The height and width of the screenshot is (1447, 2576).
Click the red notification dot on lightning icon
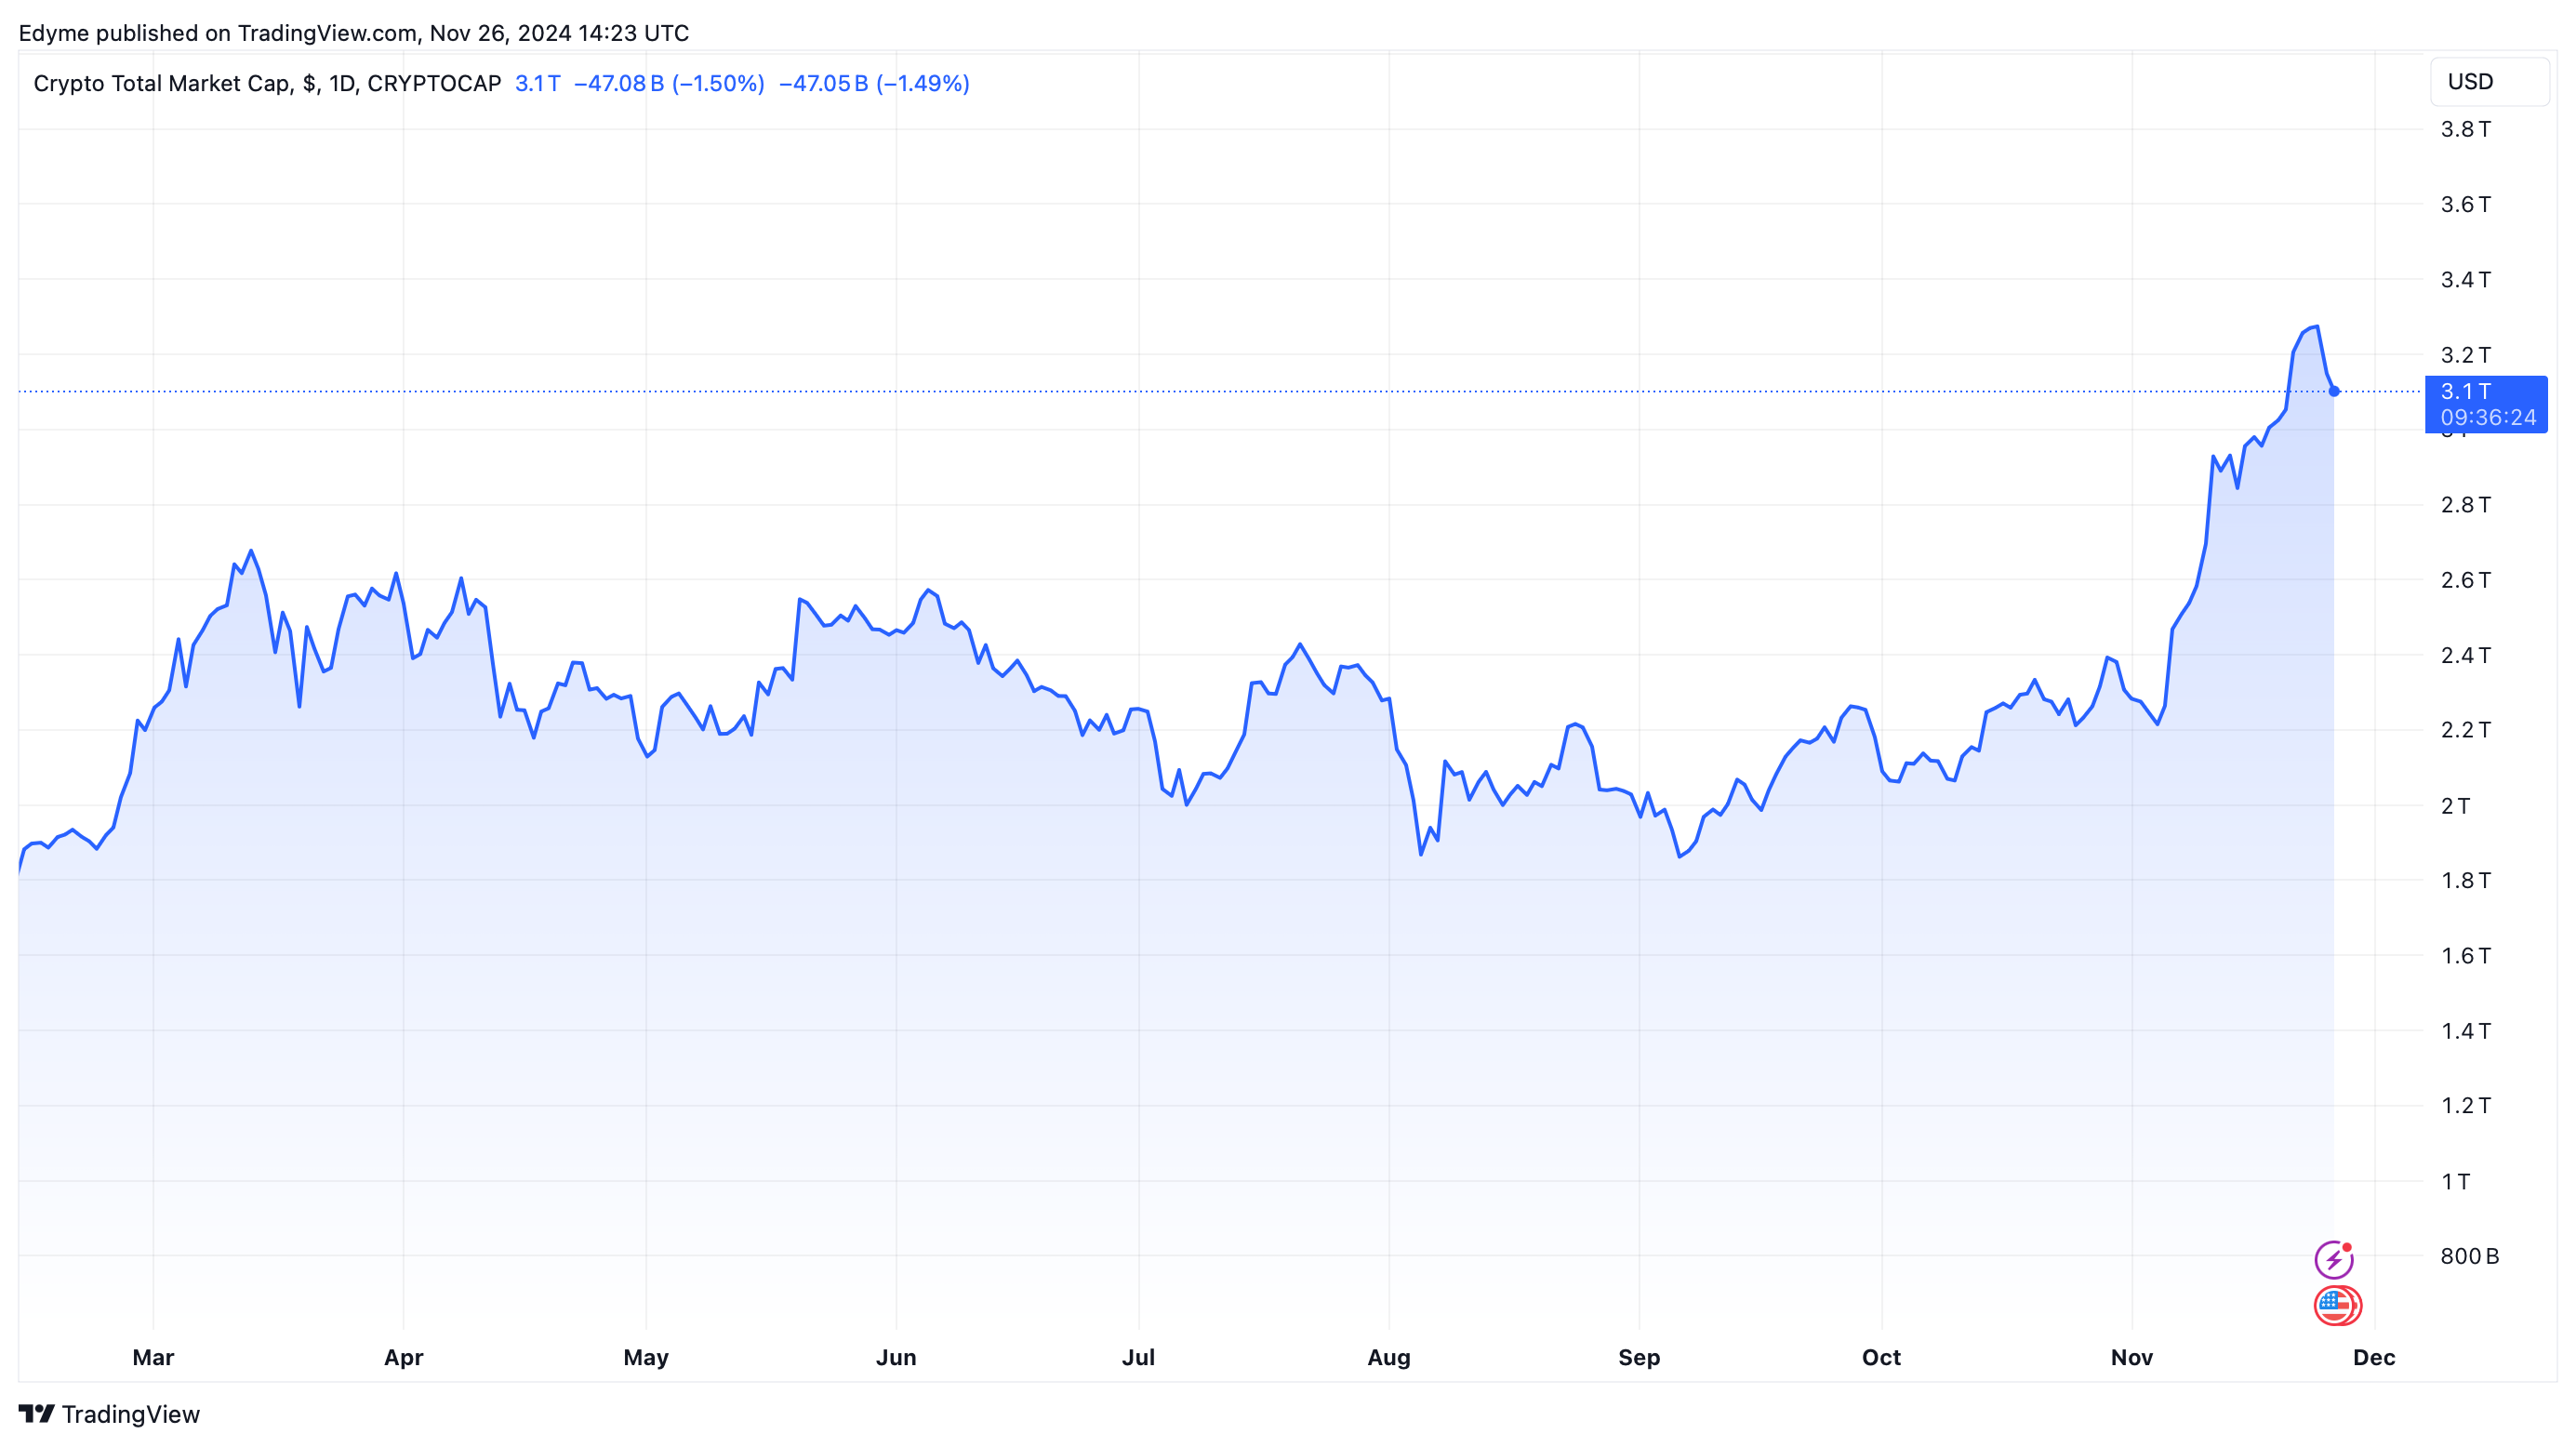click(2348, 1248)
